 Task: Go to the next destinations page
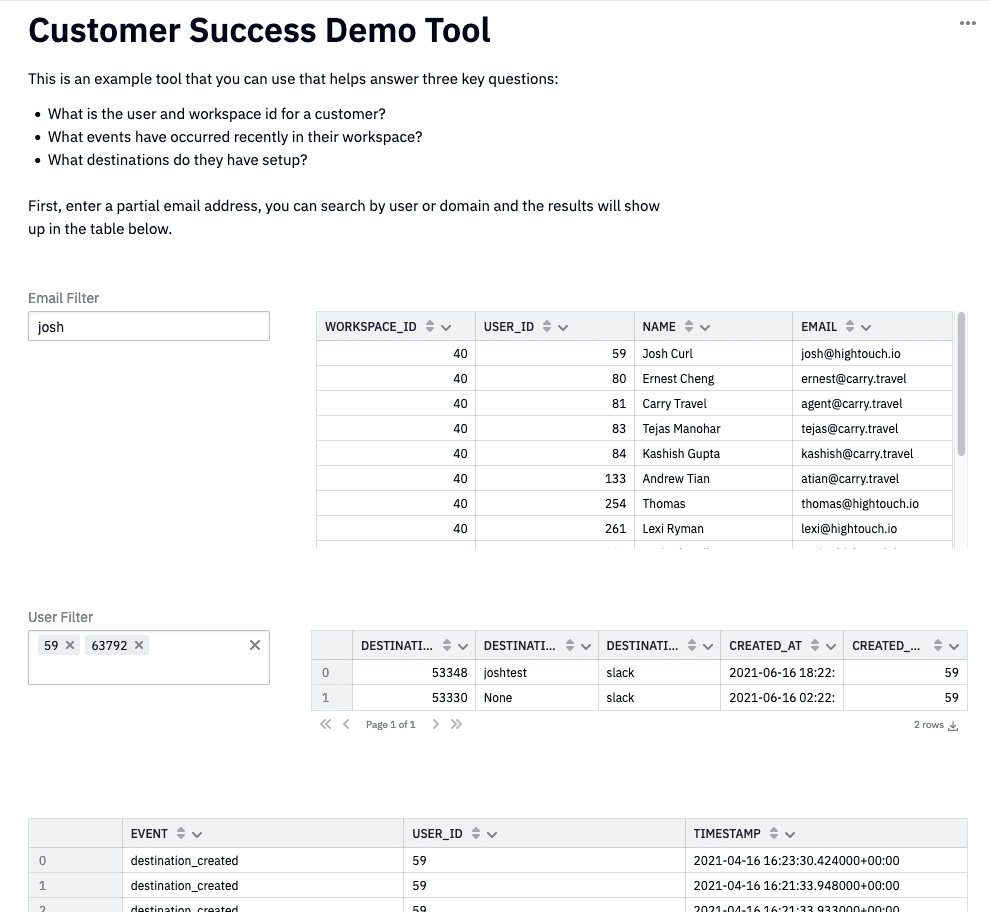(x=436, y=725)
